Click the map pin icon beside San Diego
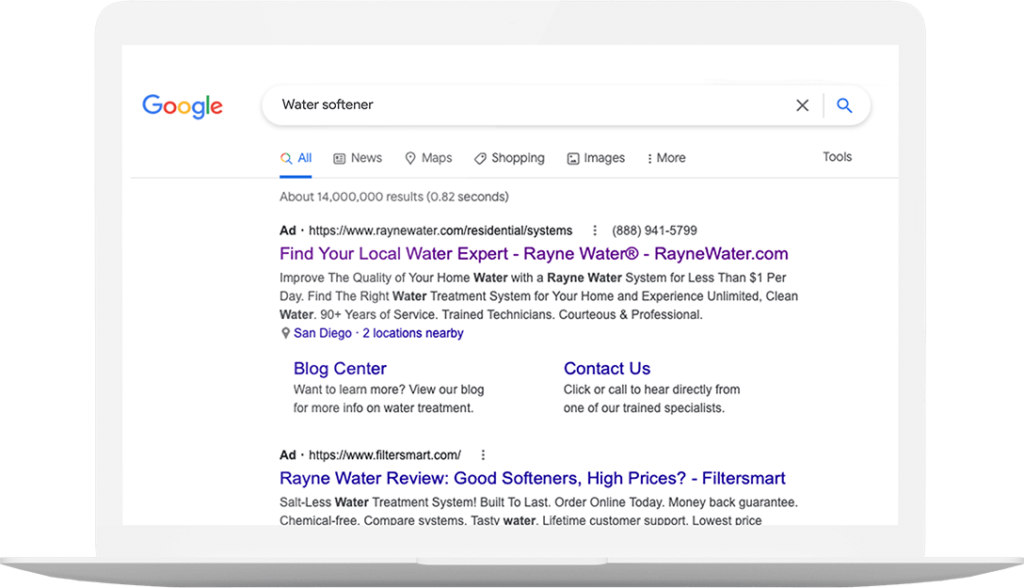 pyautogui.click(x=285, y=334)
